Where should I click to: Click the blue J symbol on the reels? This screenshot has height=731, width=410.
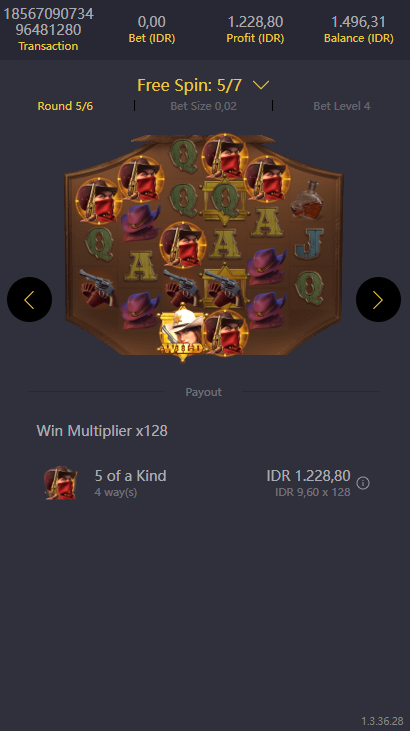pos(310,244)
